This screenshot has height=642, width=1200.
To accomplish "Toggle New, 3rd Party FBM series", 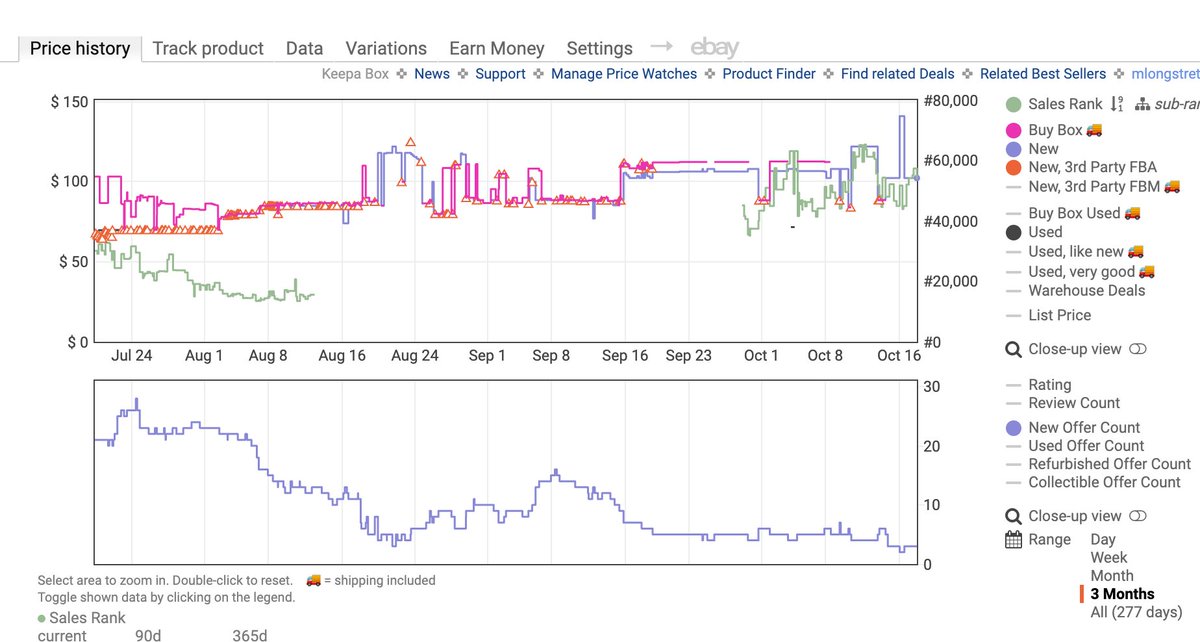I will [1092, 186].
